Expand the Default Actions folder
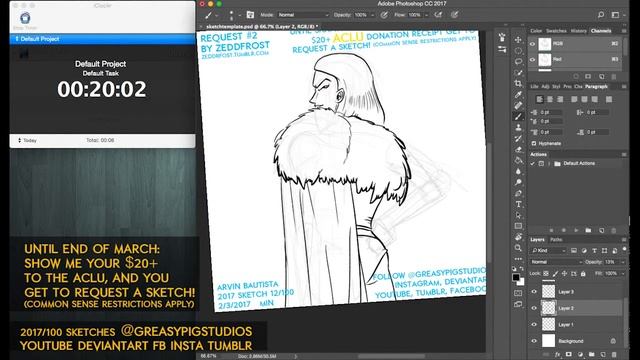This screenshot has width=640, height=360. [549, 164]
